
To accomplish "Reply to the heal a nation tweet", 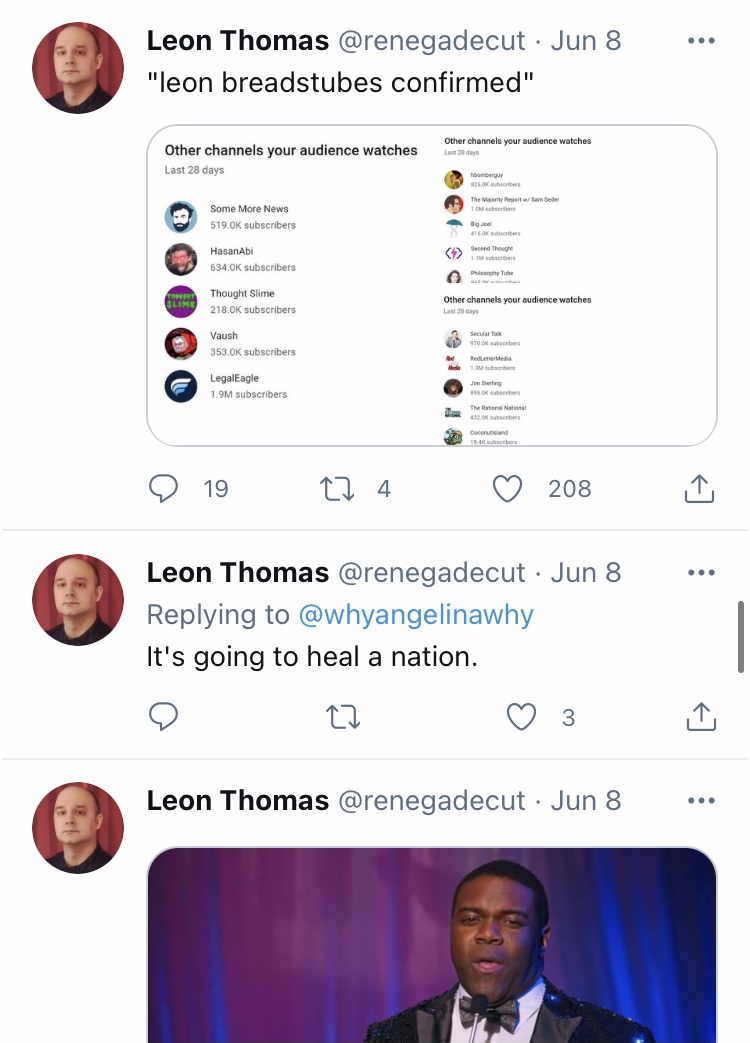I will tap(163, 716).
